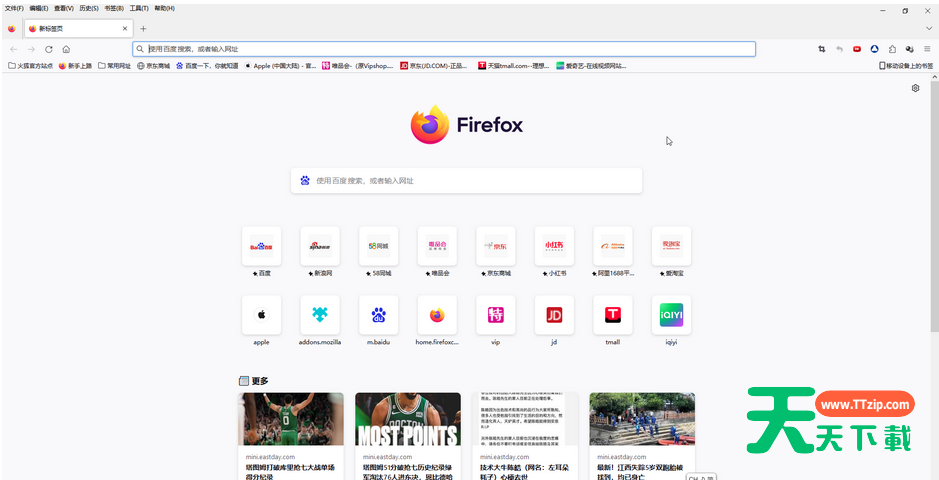Open the 江西失踪5岁双胞胎 news card

click(x=642, y=436)
